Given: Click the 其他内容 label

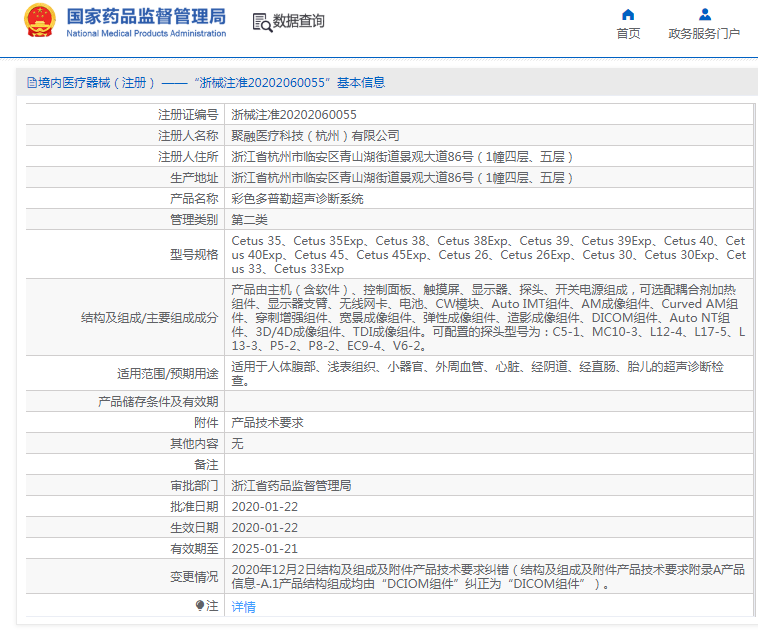Looking at the screenshot, I should tap(194, 443).
